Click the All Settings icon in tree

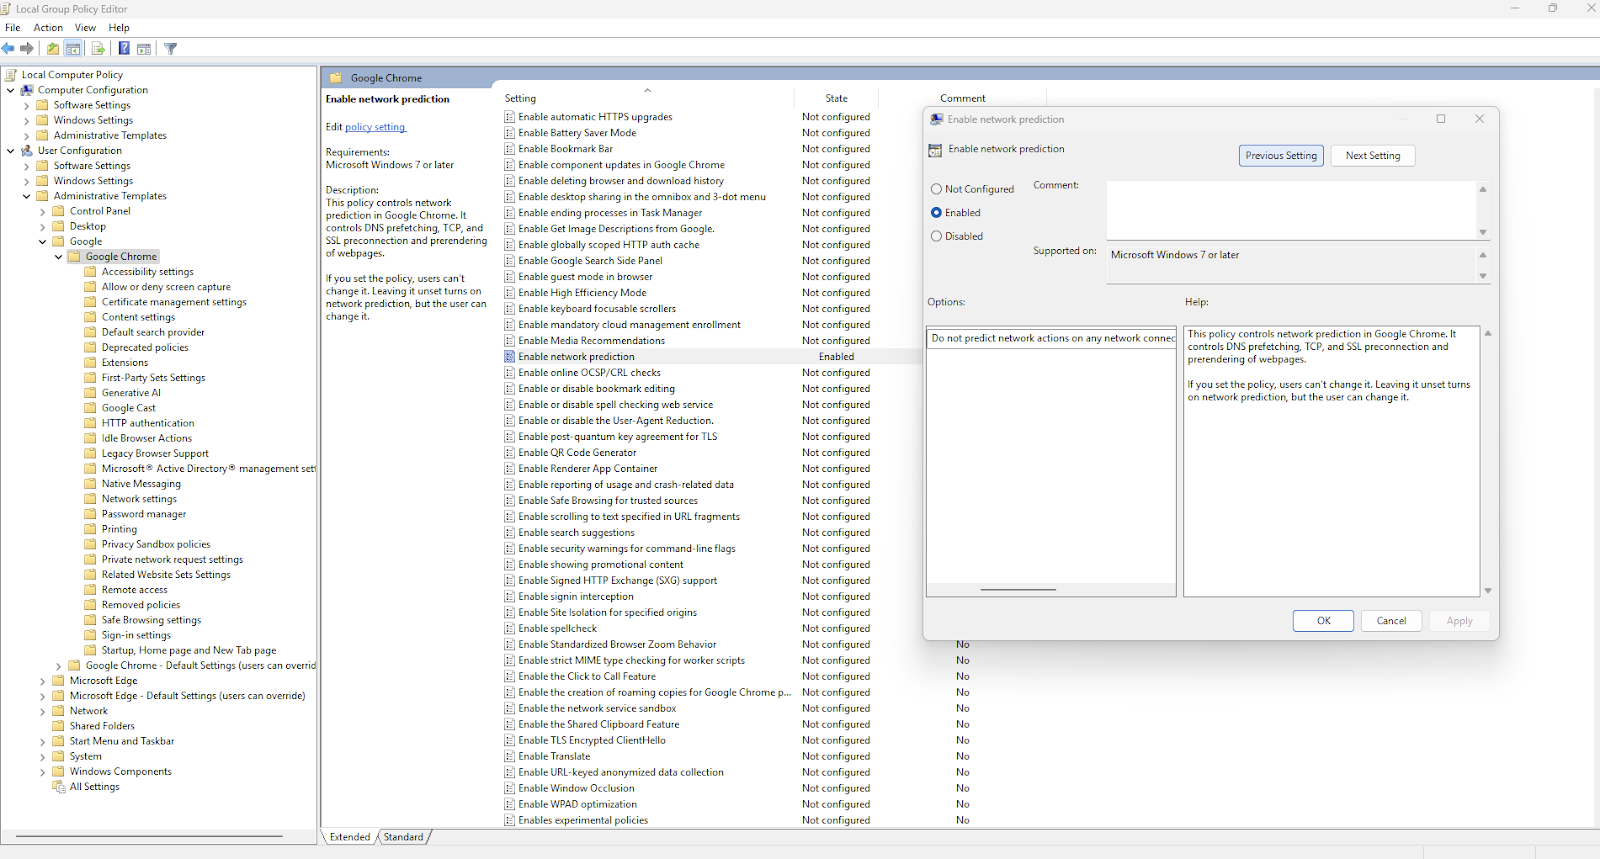click(x=59, y=787)
